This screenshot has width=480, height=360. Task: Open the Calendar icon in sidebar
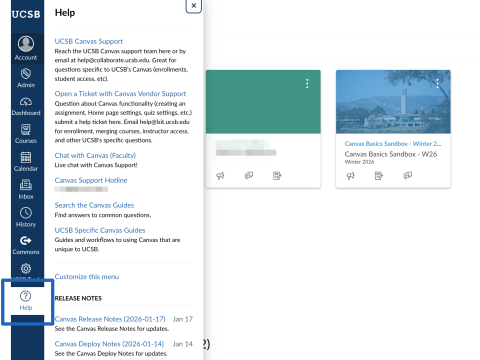[26, 157]
